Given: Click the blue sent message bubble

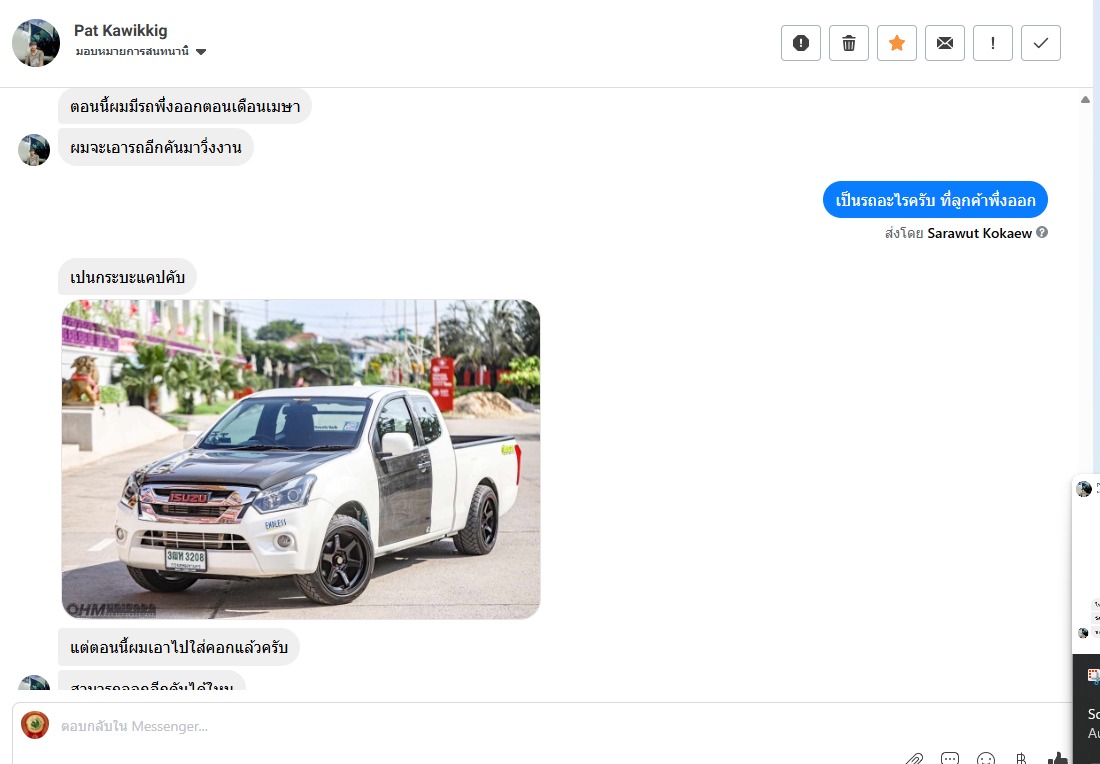Looking at the screenshot, I should click(x=935, y=200).
